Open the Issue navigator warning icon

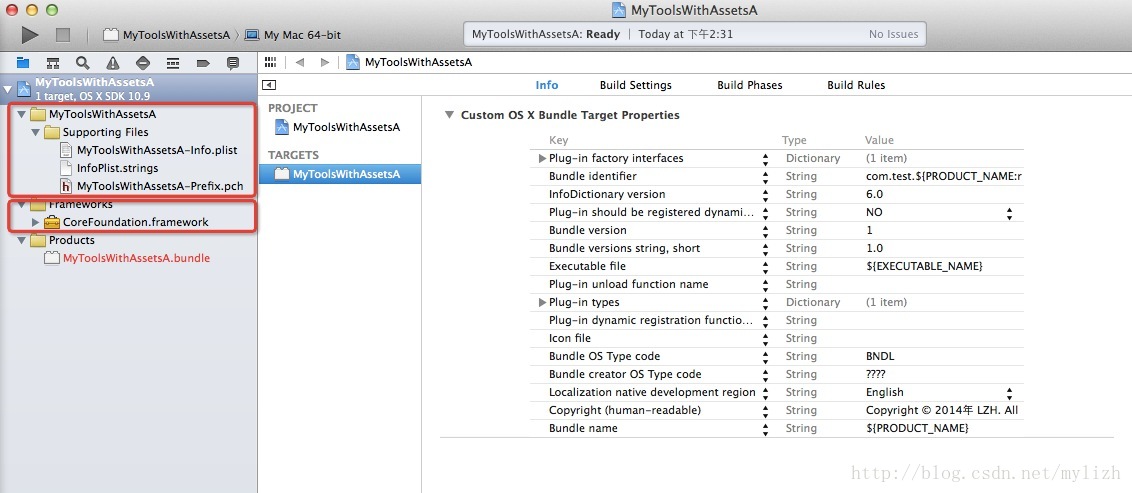(x=113, y=63)
